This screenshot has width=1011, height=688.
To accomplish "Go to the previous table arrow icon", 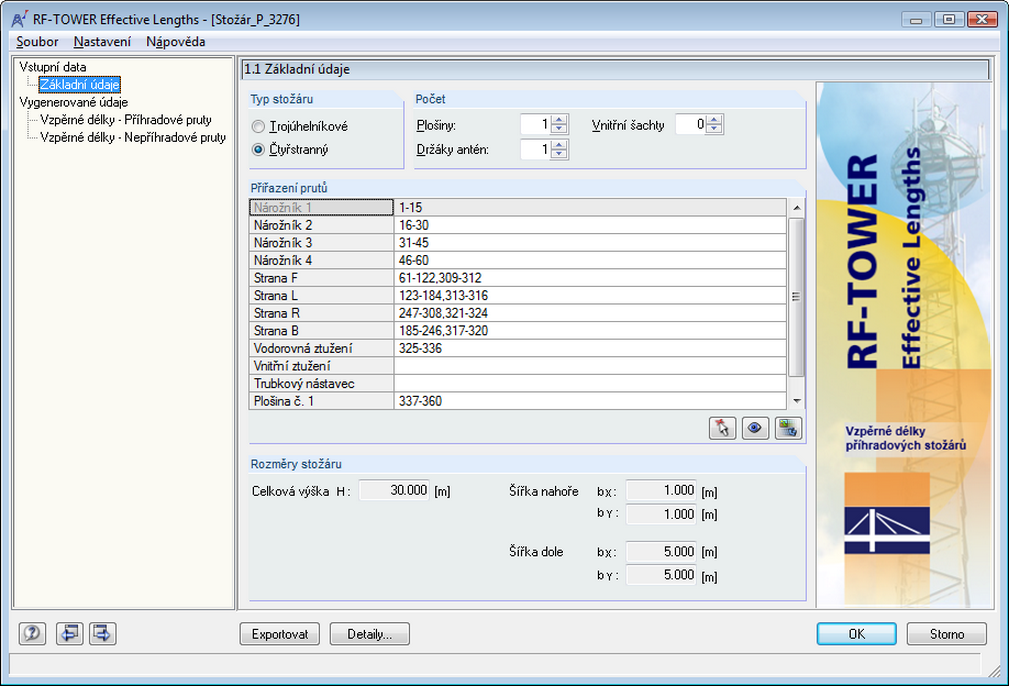I will pos(70,634).
